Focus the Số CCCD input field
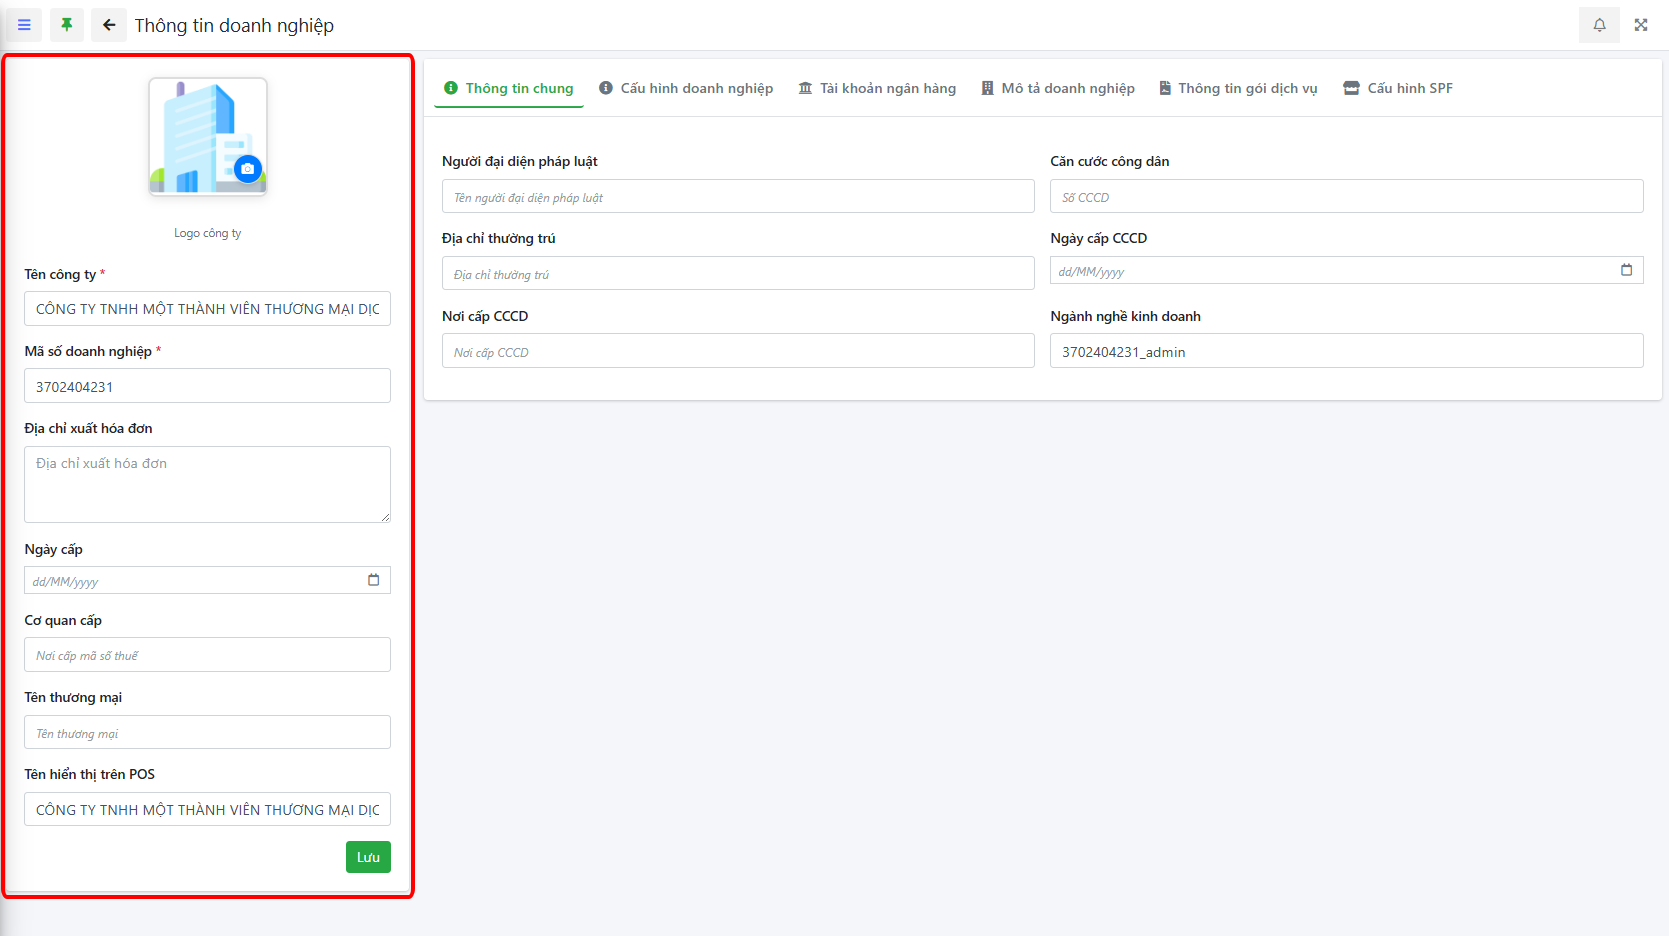 tap(1346, 197)
